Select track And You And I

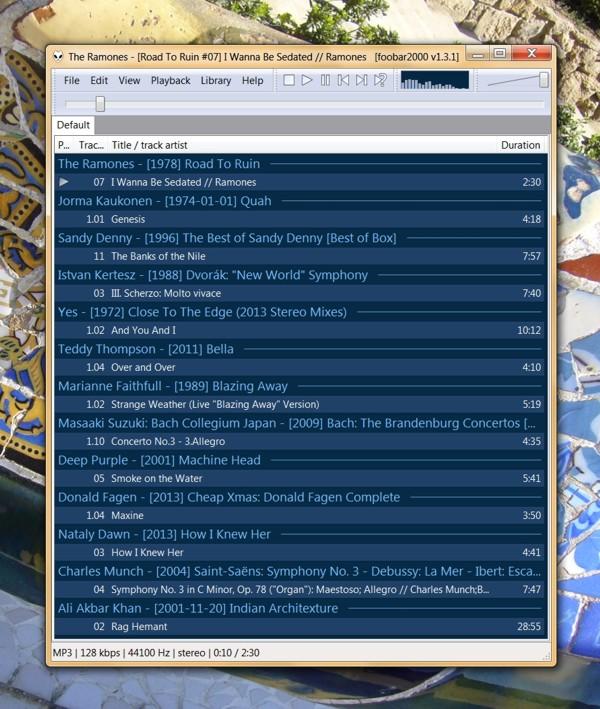coord(301,331)
